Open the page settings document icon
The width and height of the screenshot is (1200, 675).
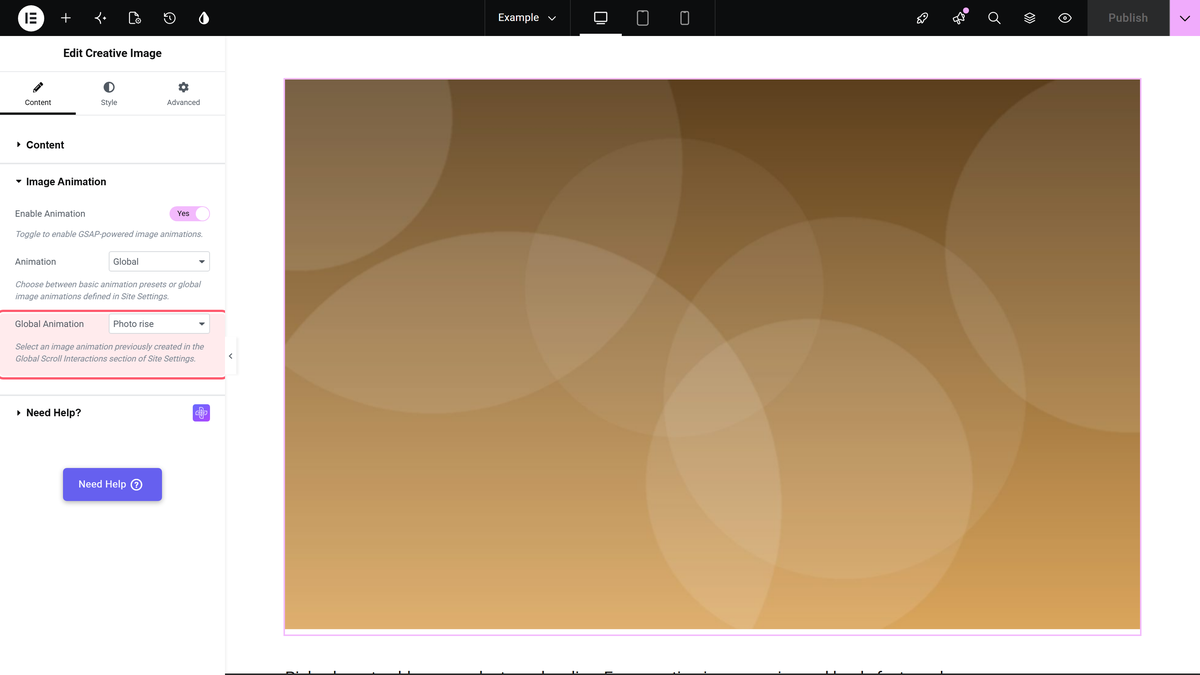pyautogui.click(x=135, y=18)
